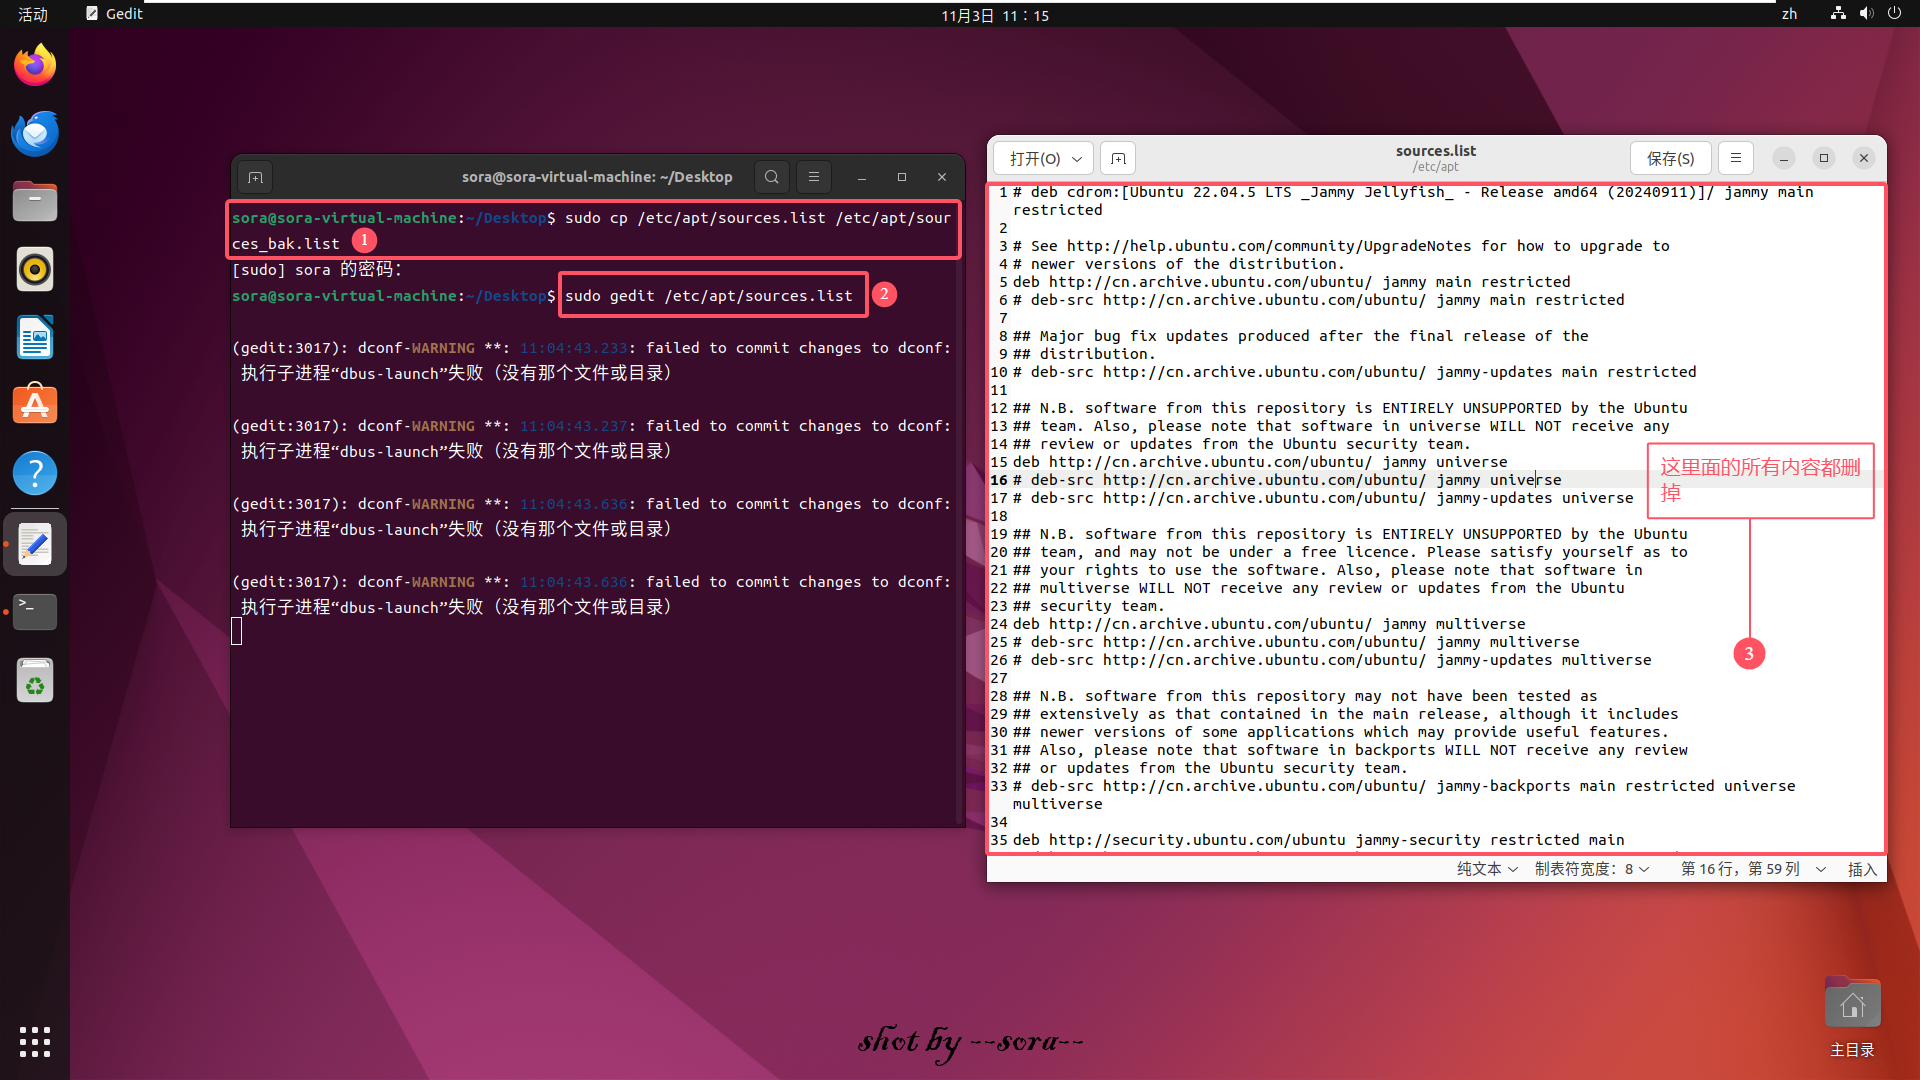This screenshot has width=1920, height=1080.
Task: Show applications grid button
Action: [x=35, y=1042]
